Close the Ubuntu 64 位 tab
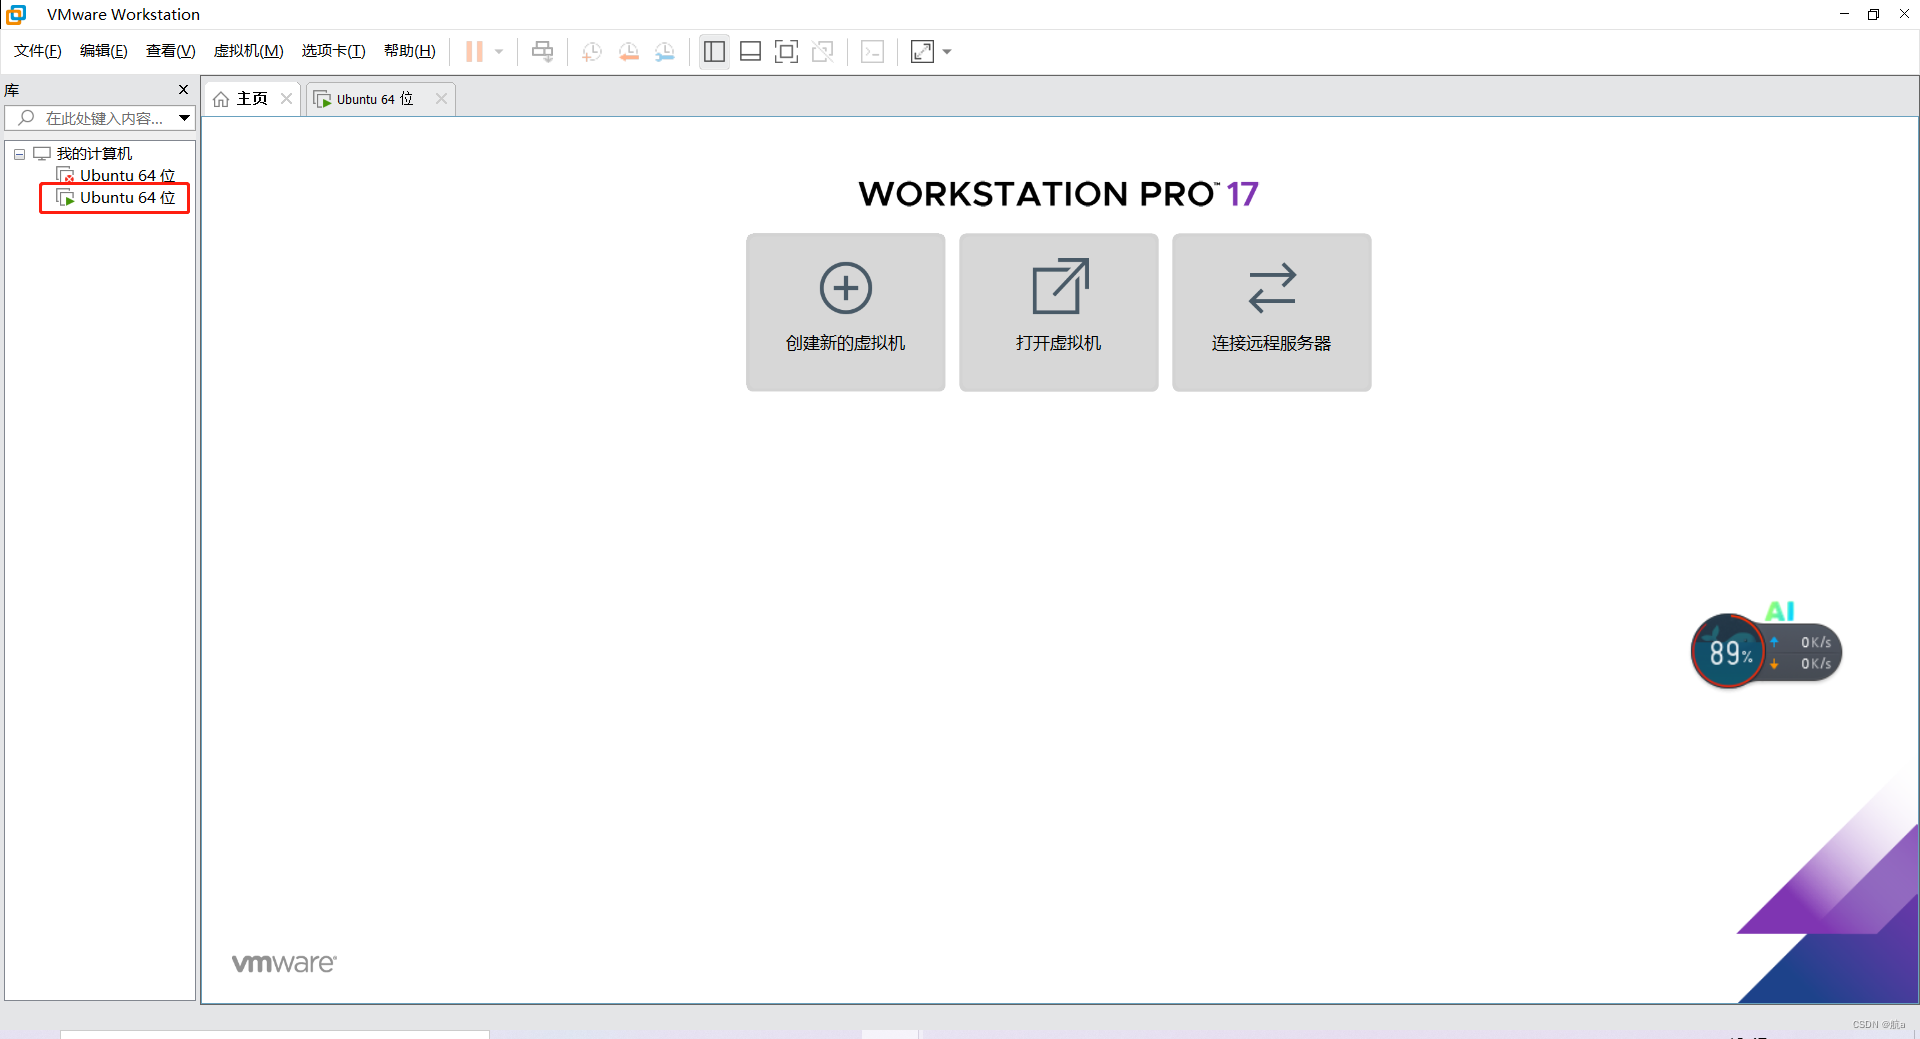This screenshot has height=1039, width=1920. 441,98
